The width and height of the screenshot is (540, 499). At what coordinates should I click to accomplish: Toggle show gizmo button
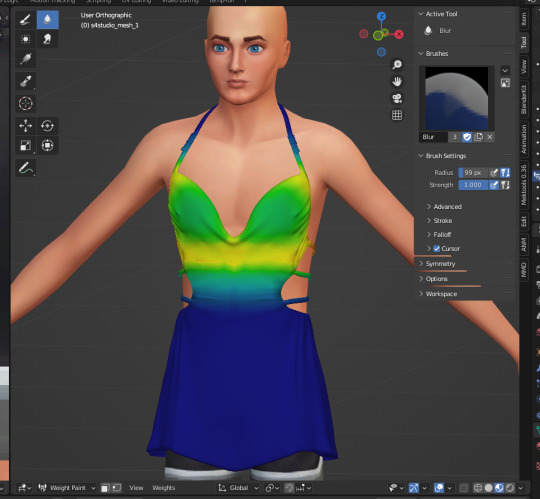[413, 488]
